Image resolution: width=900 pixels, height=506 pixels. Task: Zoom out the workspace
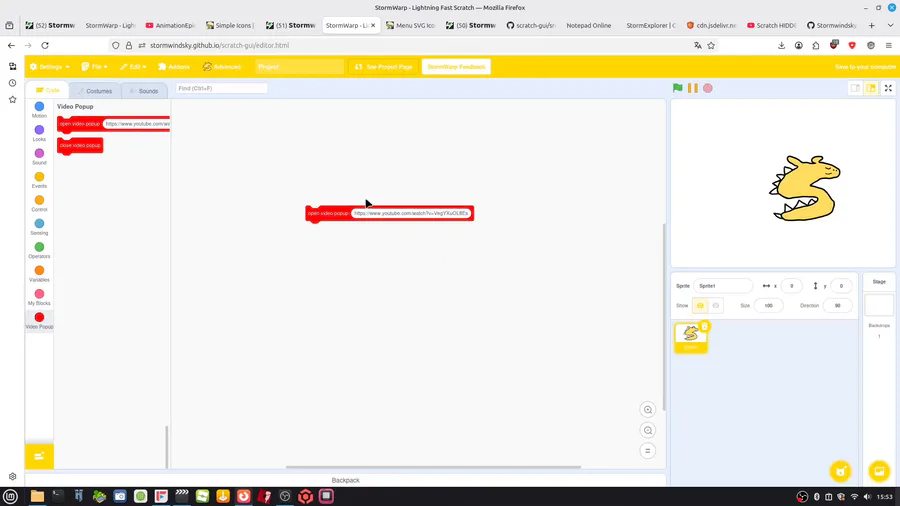(x=647, y=430)
